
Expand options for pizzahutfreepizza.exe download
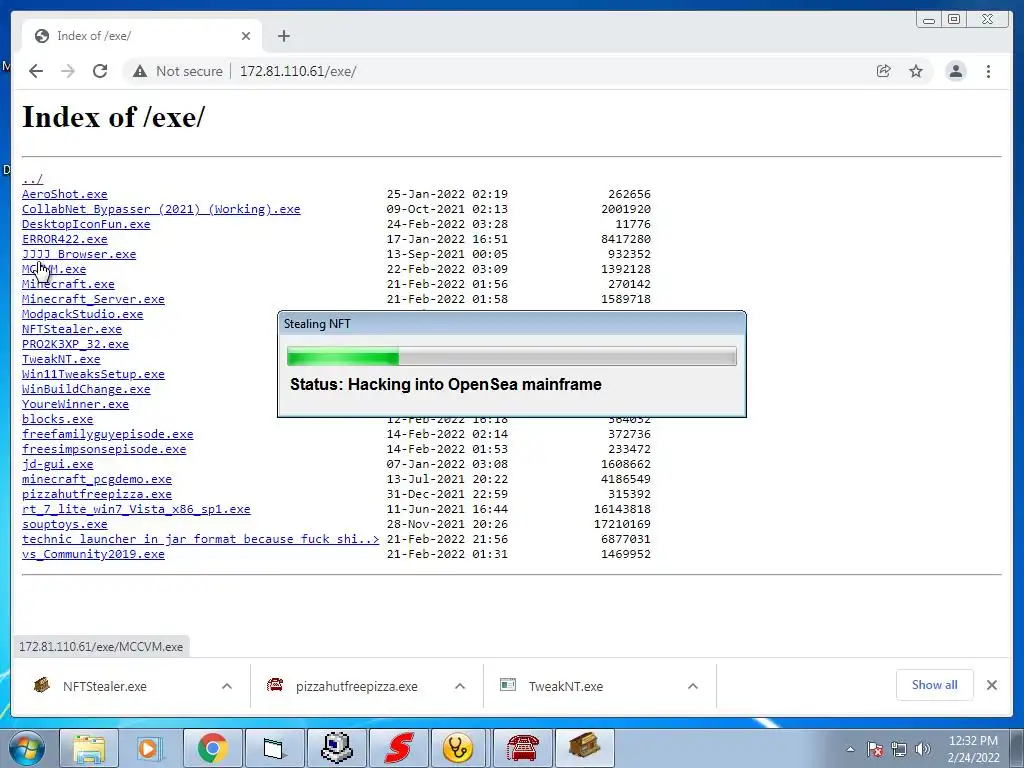tap(460, 686)
